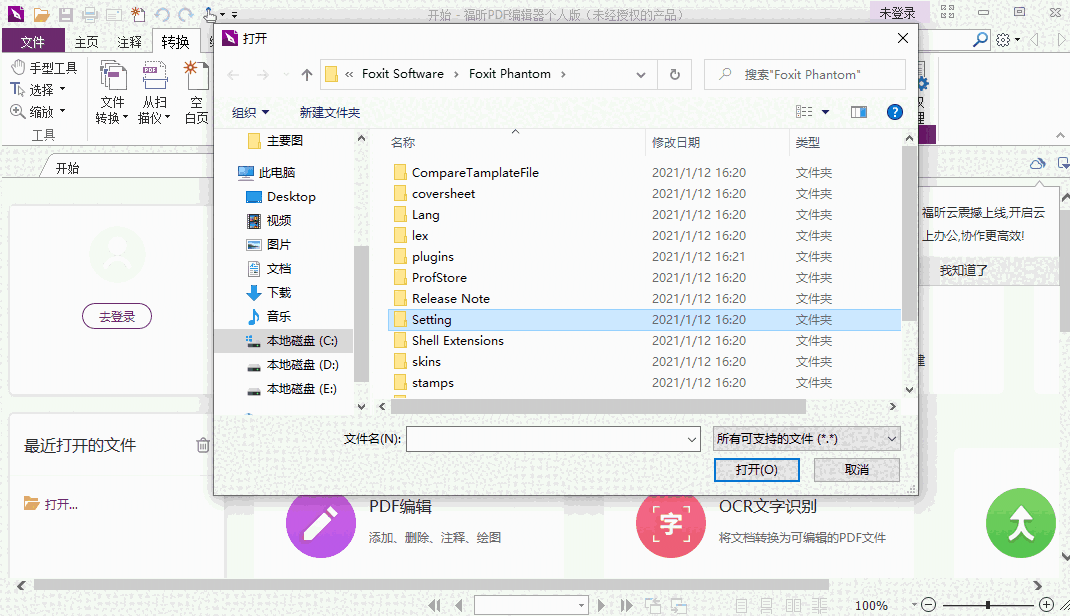Click the zoom slider in the status bar

[988, 605]
